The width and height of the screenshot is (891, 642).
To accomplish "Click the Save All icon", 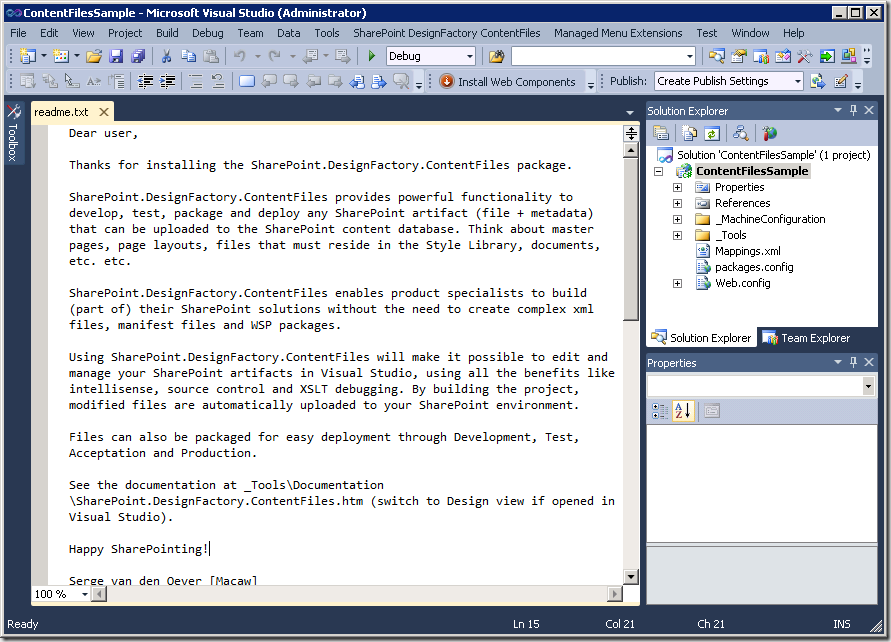I will pyautogui.click(x=138, y=56).
